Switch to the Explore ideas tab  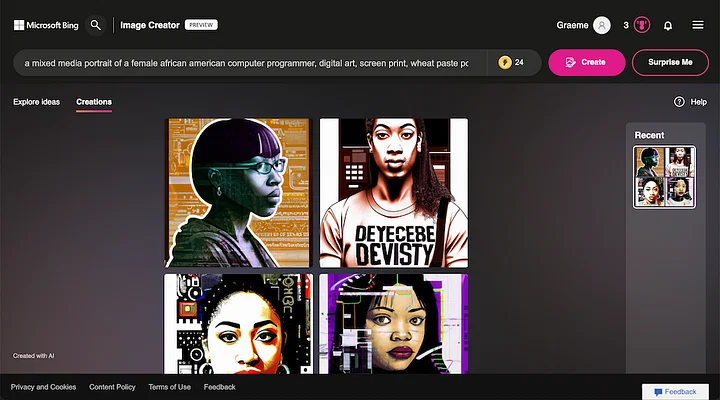coord(36,102)
